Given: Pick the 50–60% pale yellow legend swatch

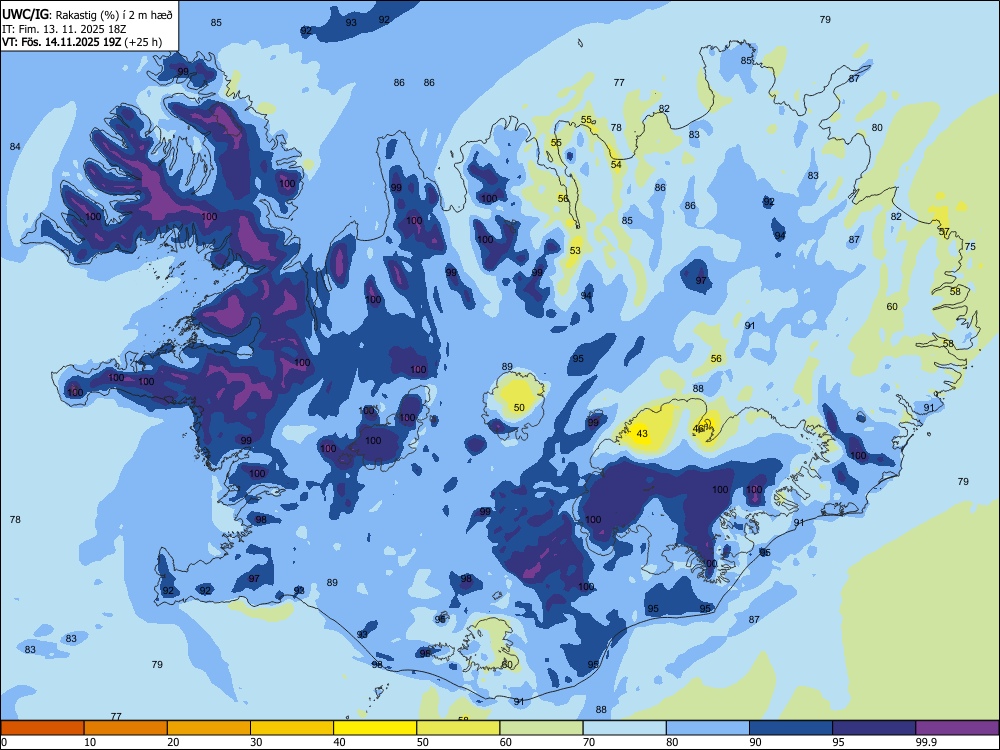Looking at the screenshot, I should pyautogui.click(x=458, y=728).
